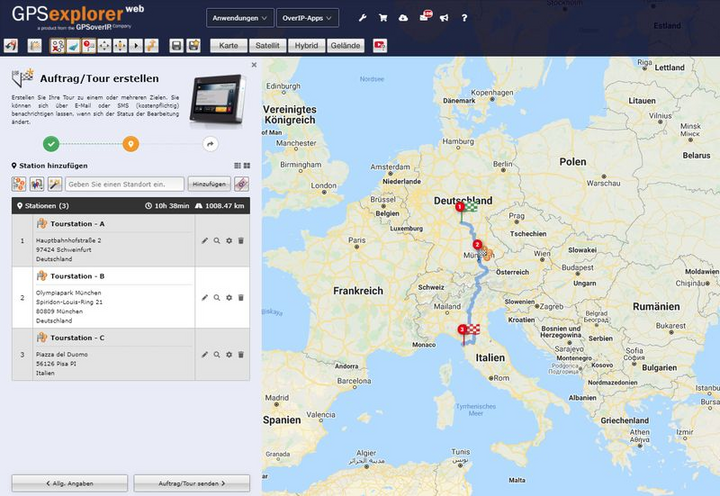Click the black play arrow toolbar icon

(x=135, y=45)
